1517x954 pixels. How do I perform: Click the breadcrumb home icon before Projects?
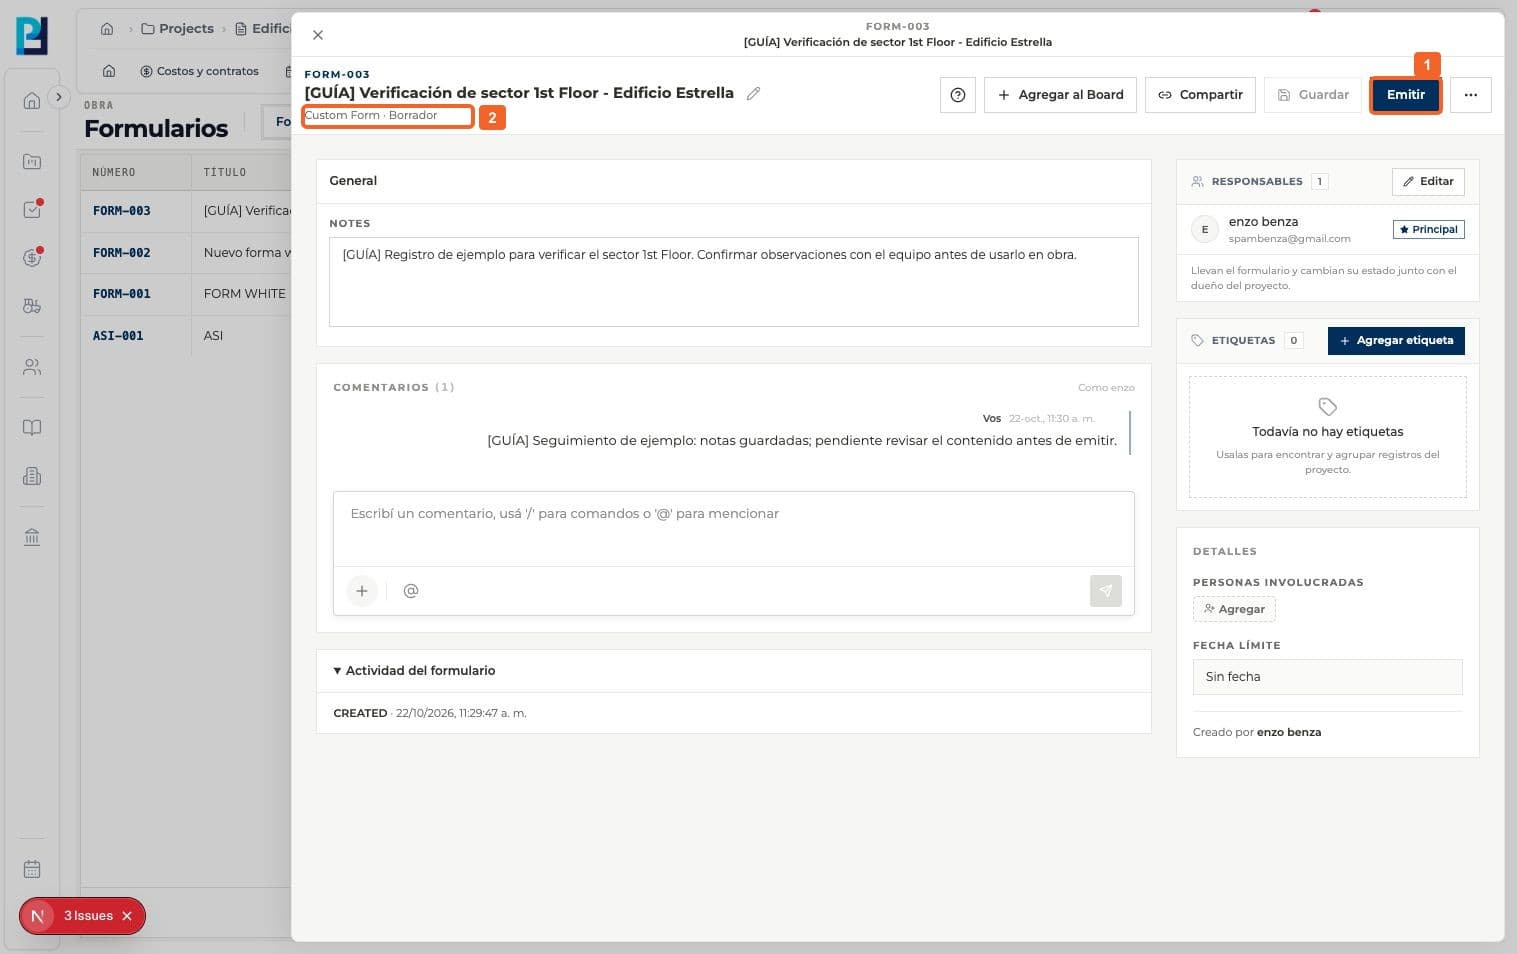pos(107,29)
